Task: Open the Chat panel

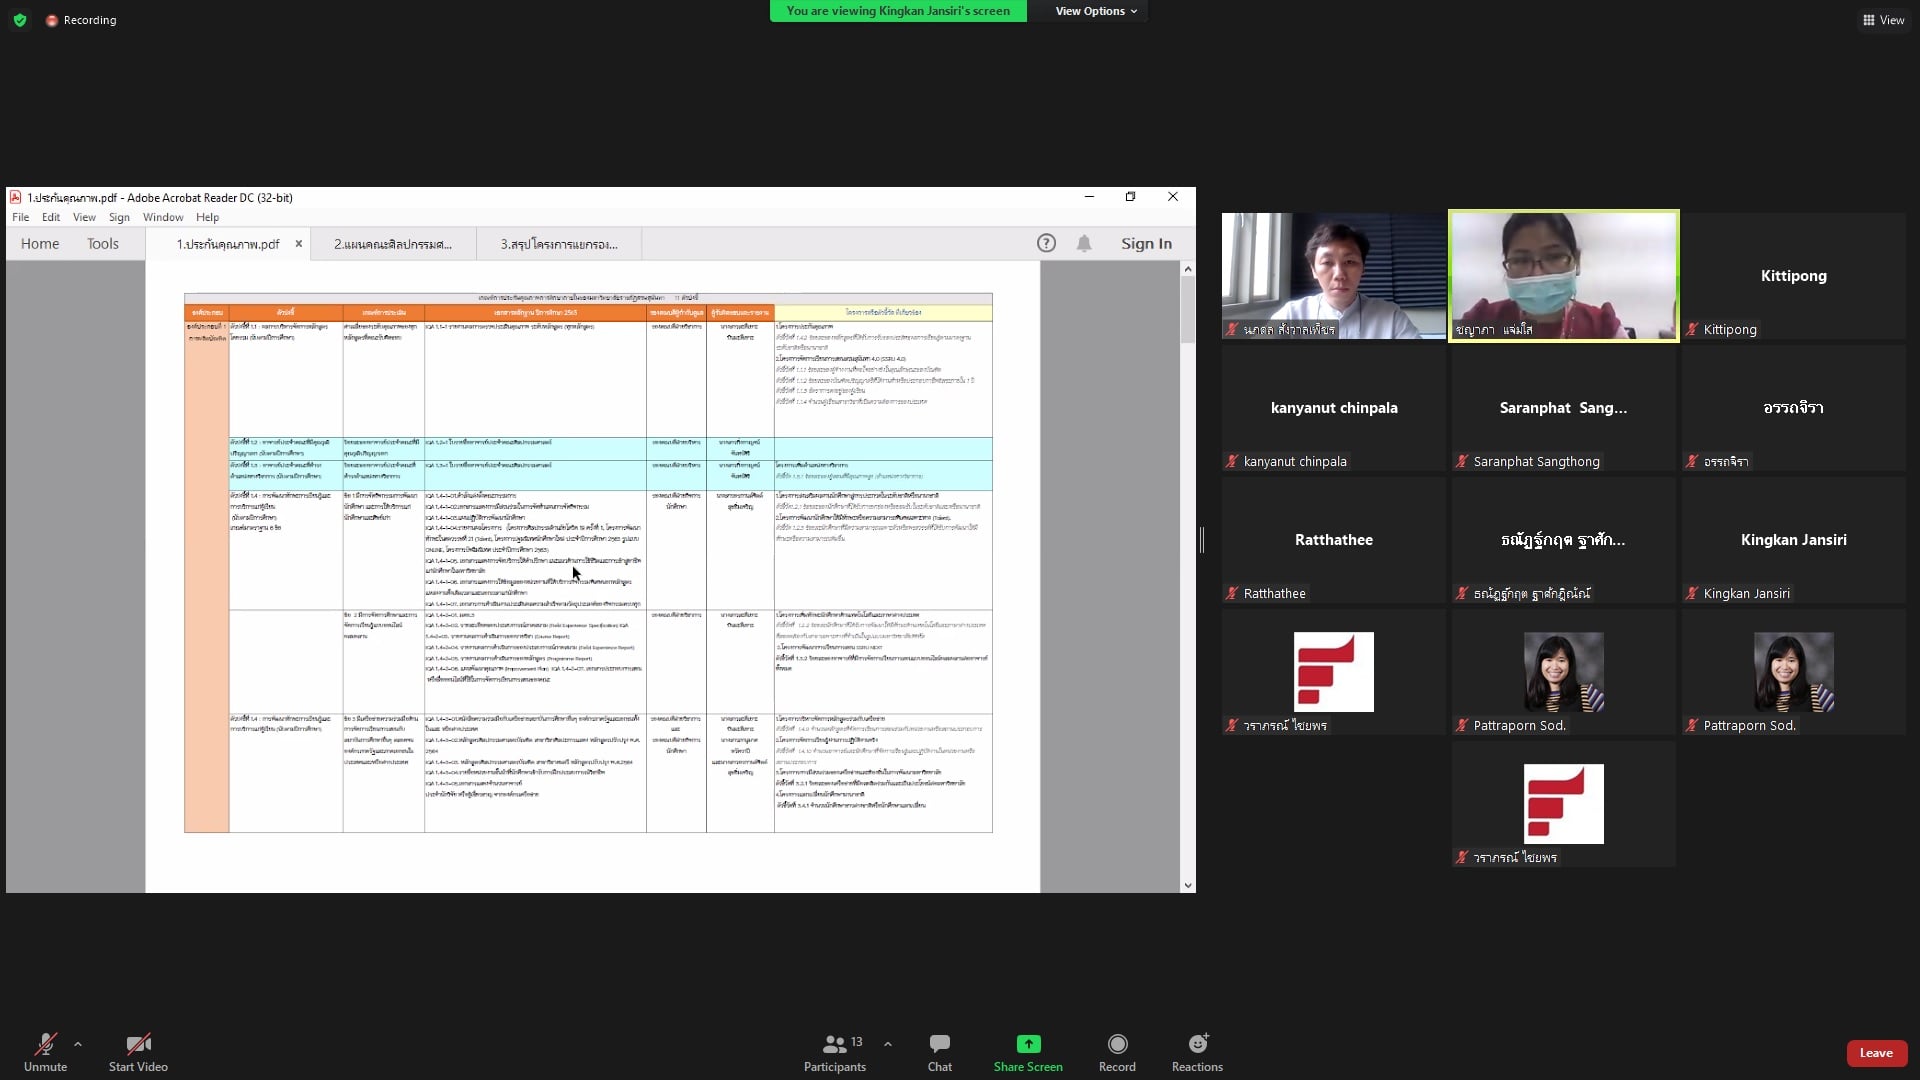Action: coord(939,1044)
